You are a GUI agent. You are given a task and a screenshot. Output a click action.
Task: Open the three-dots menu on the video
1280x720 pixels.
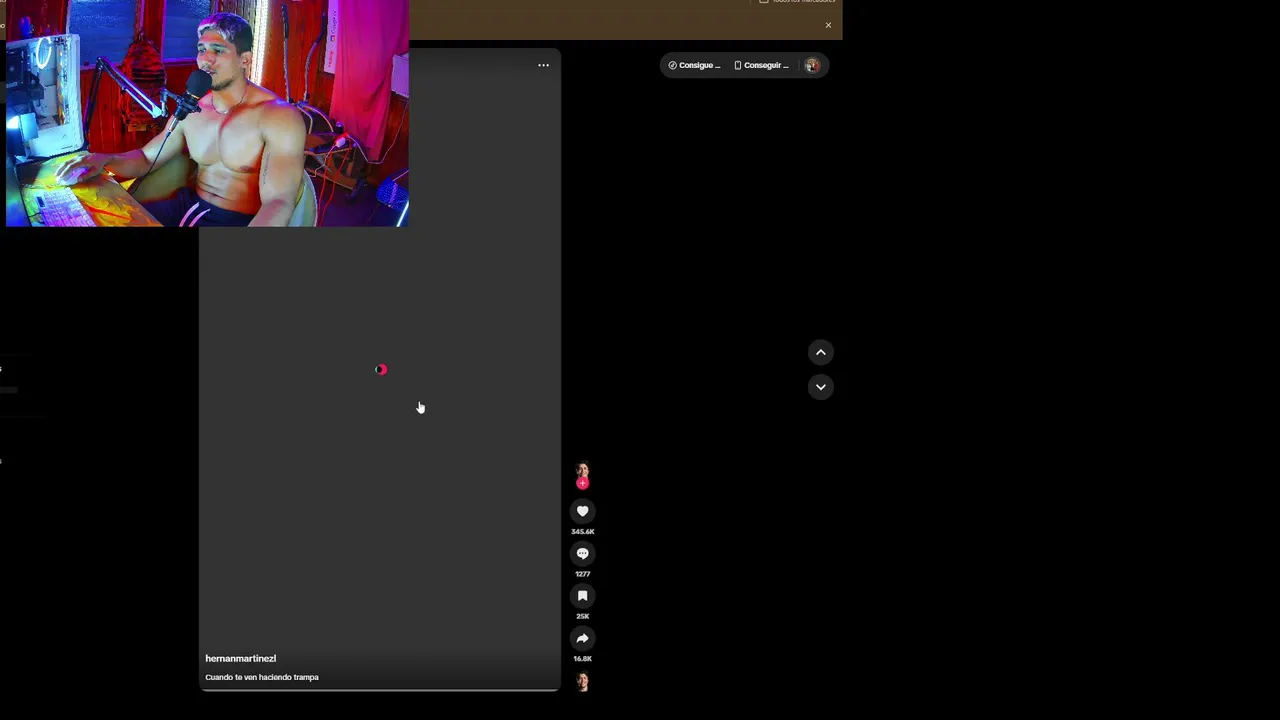tap(543, 65)
